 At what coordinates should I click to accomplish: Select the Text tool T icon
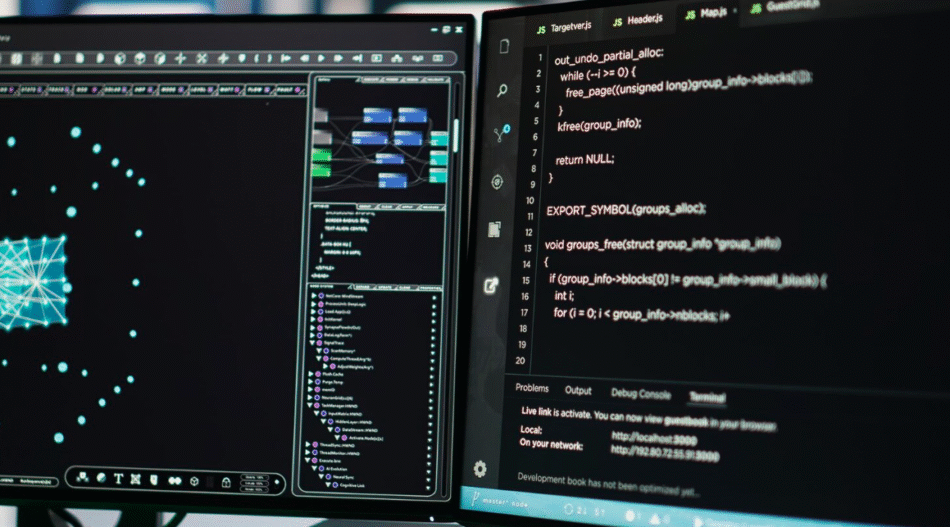click(118, 479)
